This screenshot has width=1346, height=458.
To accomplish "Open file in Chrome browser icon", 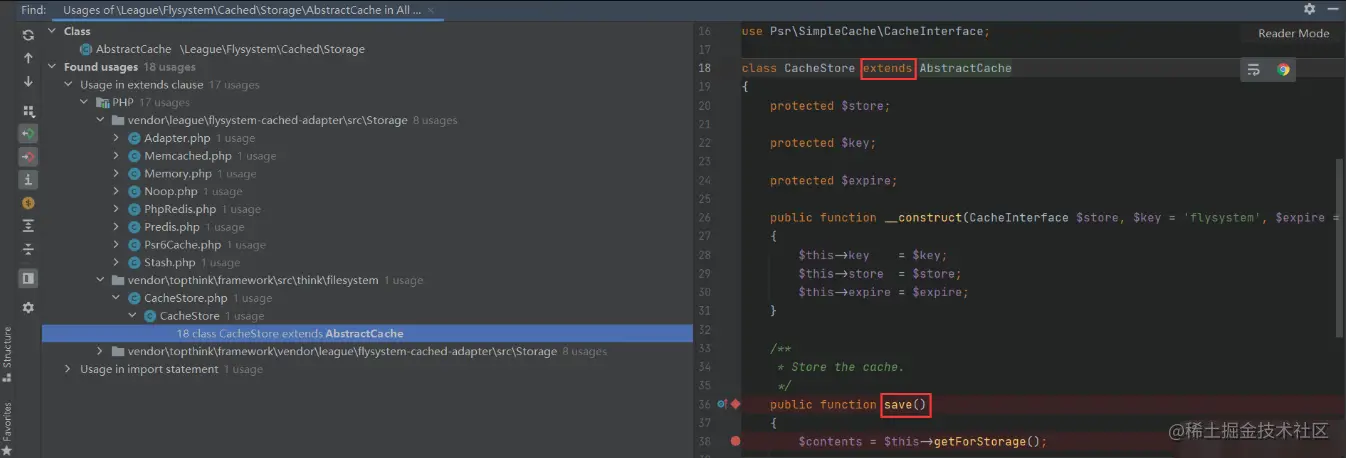I will [1283, 70].
